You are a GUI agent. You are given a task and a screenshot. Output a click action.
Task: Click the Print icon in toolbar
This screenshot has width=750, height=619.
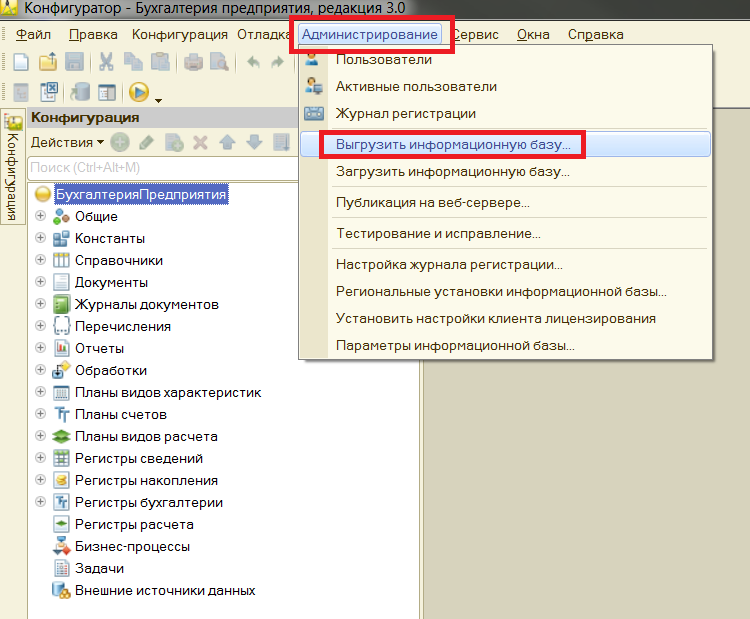194,62
